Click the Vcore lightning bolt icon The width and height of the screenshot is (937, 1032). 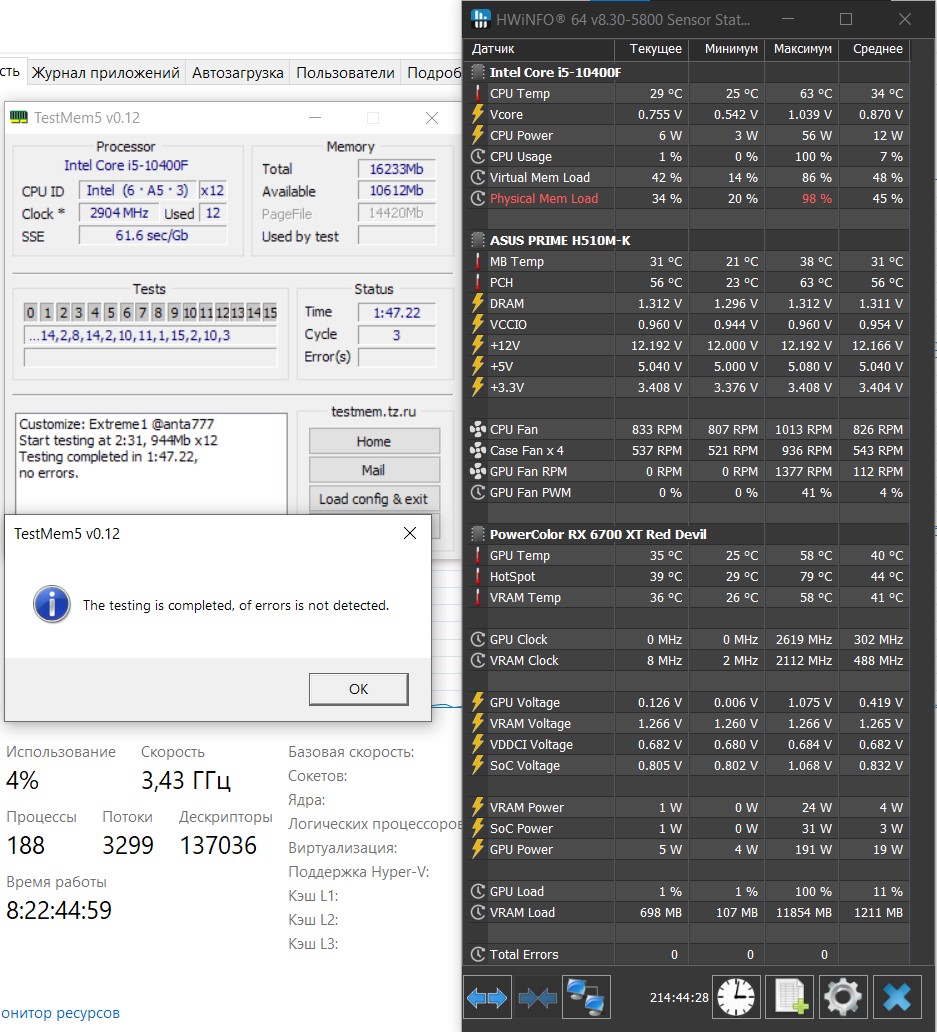[478, 115]
